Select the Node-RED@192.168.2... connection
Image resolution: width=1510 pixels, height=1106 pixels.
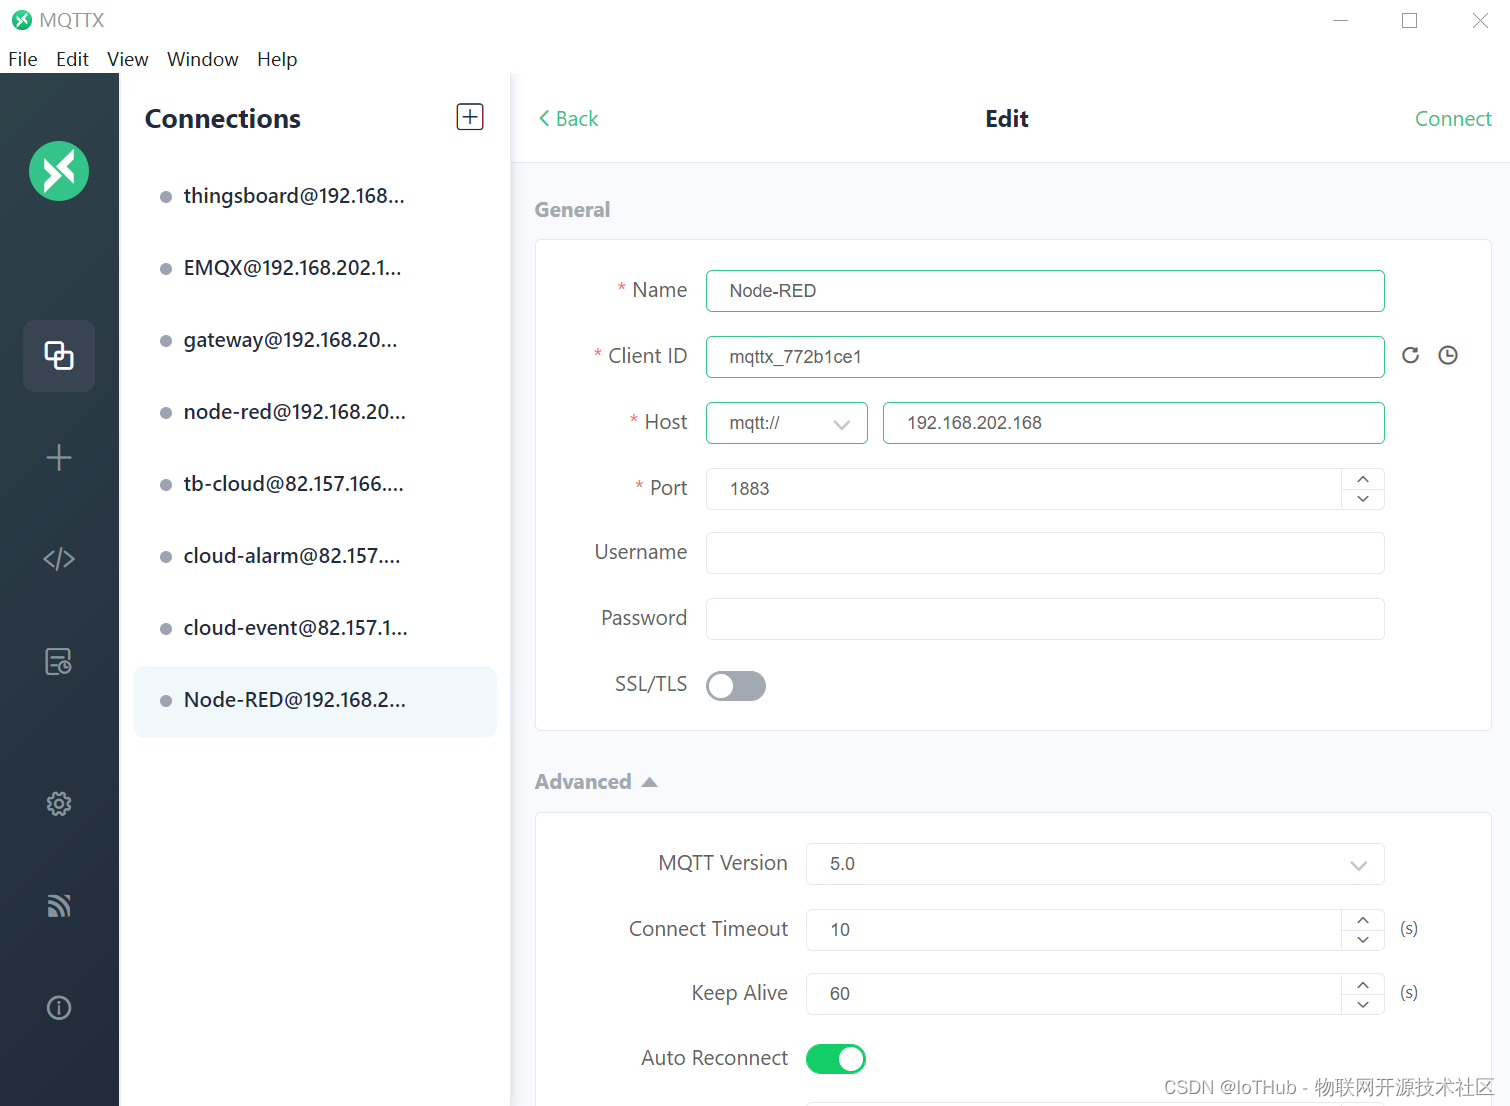click(315, 701)
